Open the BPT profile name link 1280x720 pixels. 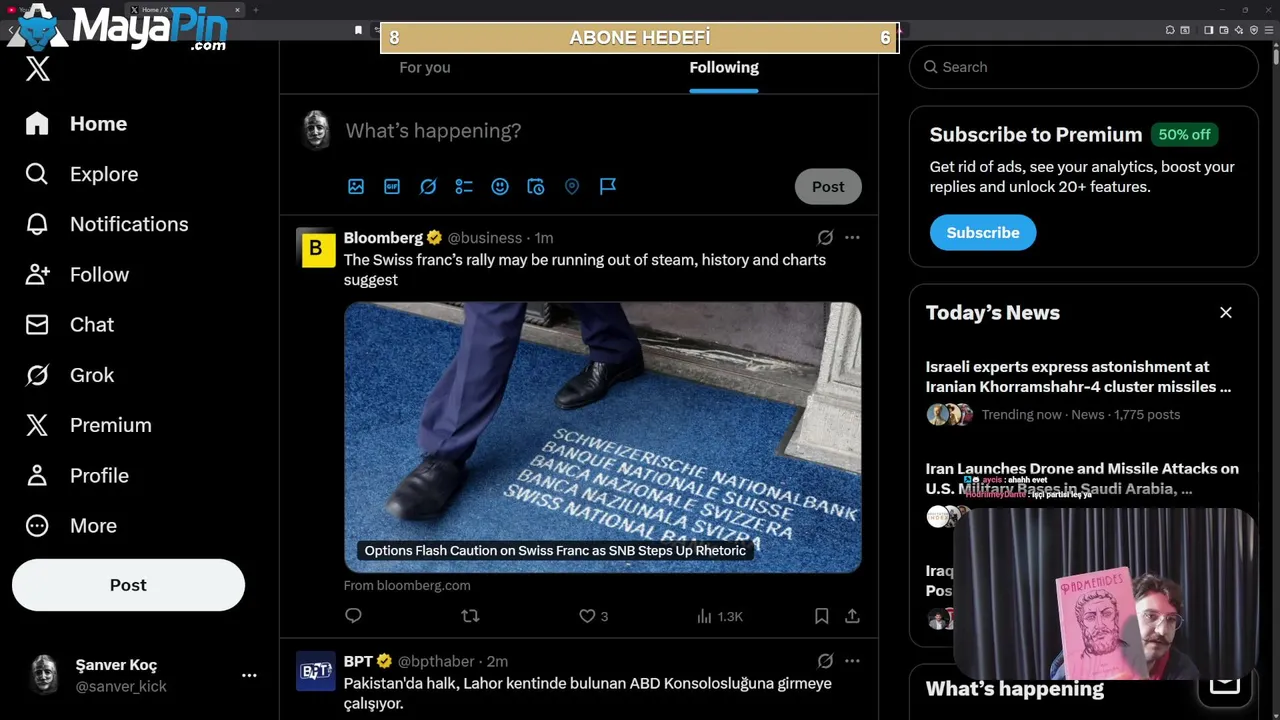point(358,661)
